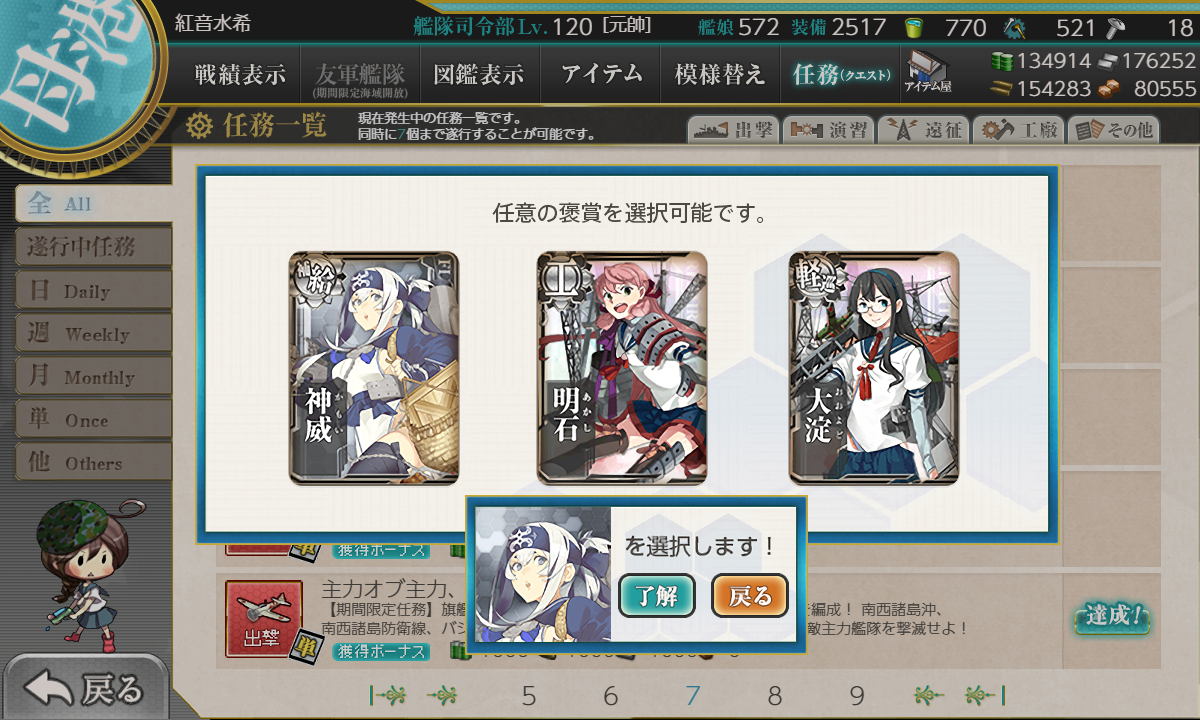Click the 達成! quest complete badge
This screenshot has width=1200, height=720.
1111,617
